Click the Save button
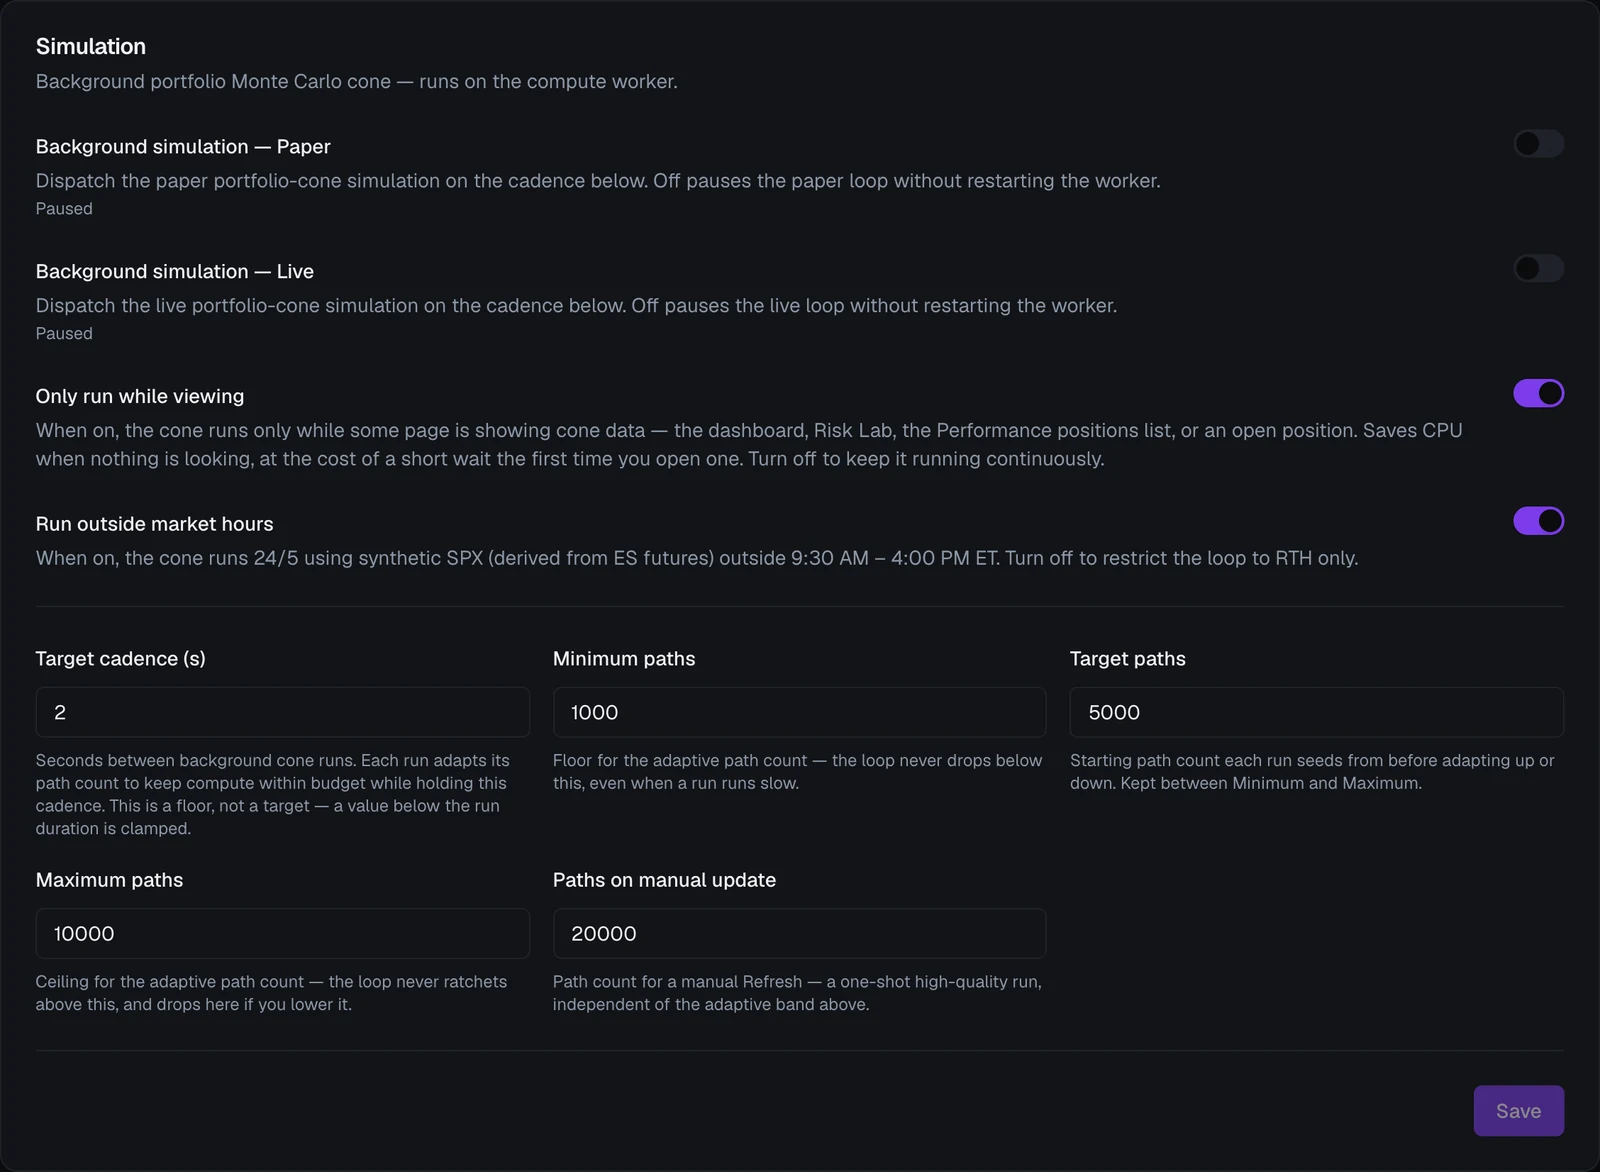Image resolution: width=1600 pixels, height=1172 pixels. (1518, 1111)
